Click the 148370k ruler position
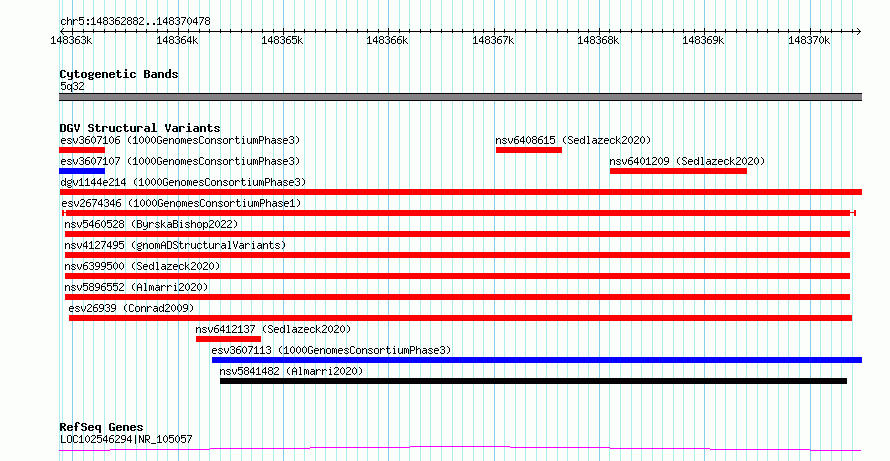The image size is (890, 461). pos(809,41)
